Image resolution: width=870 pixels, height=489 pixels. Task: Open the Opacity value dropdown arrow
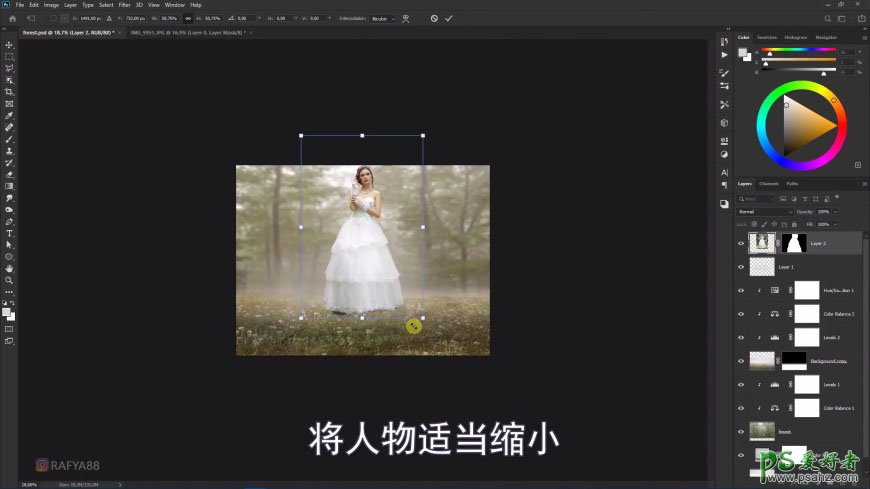(x=835, y=211)
